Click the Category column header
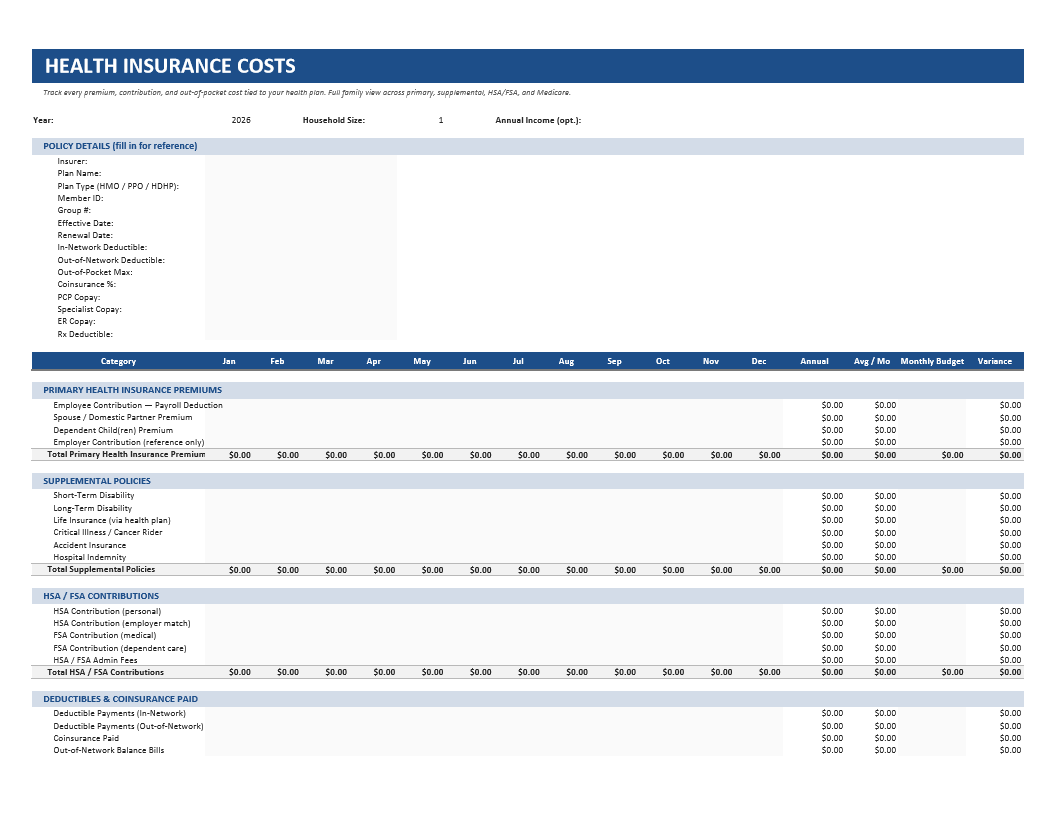 [119, 362]
